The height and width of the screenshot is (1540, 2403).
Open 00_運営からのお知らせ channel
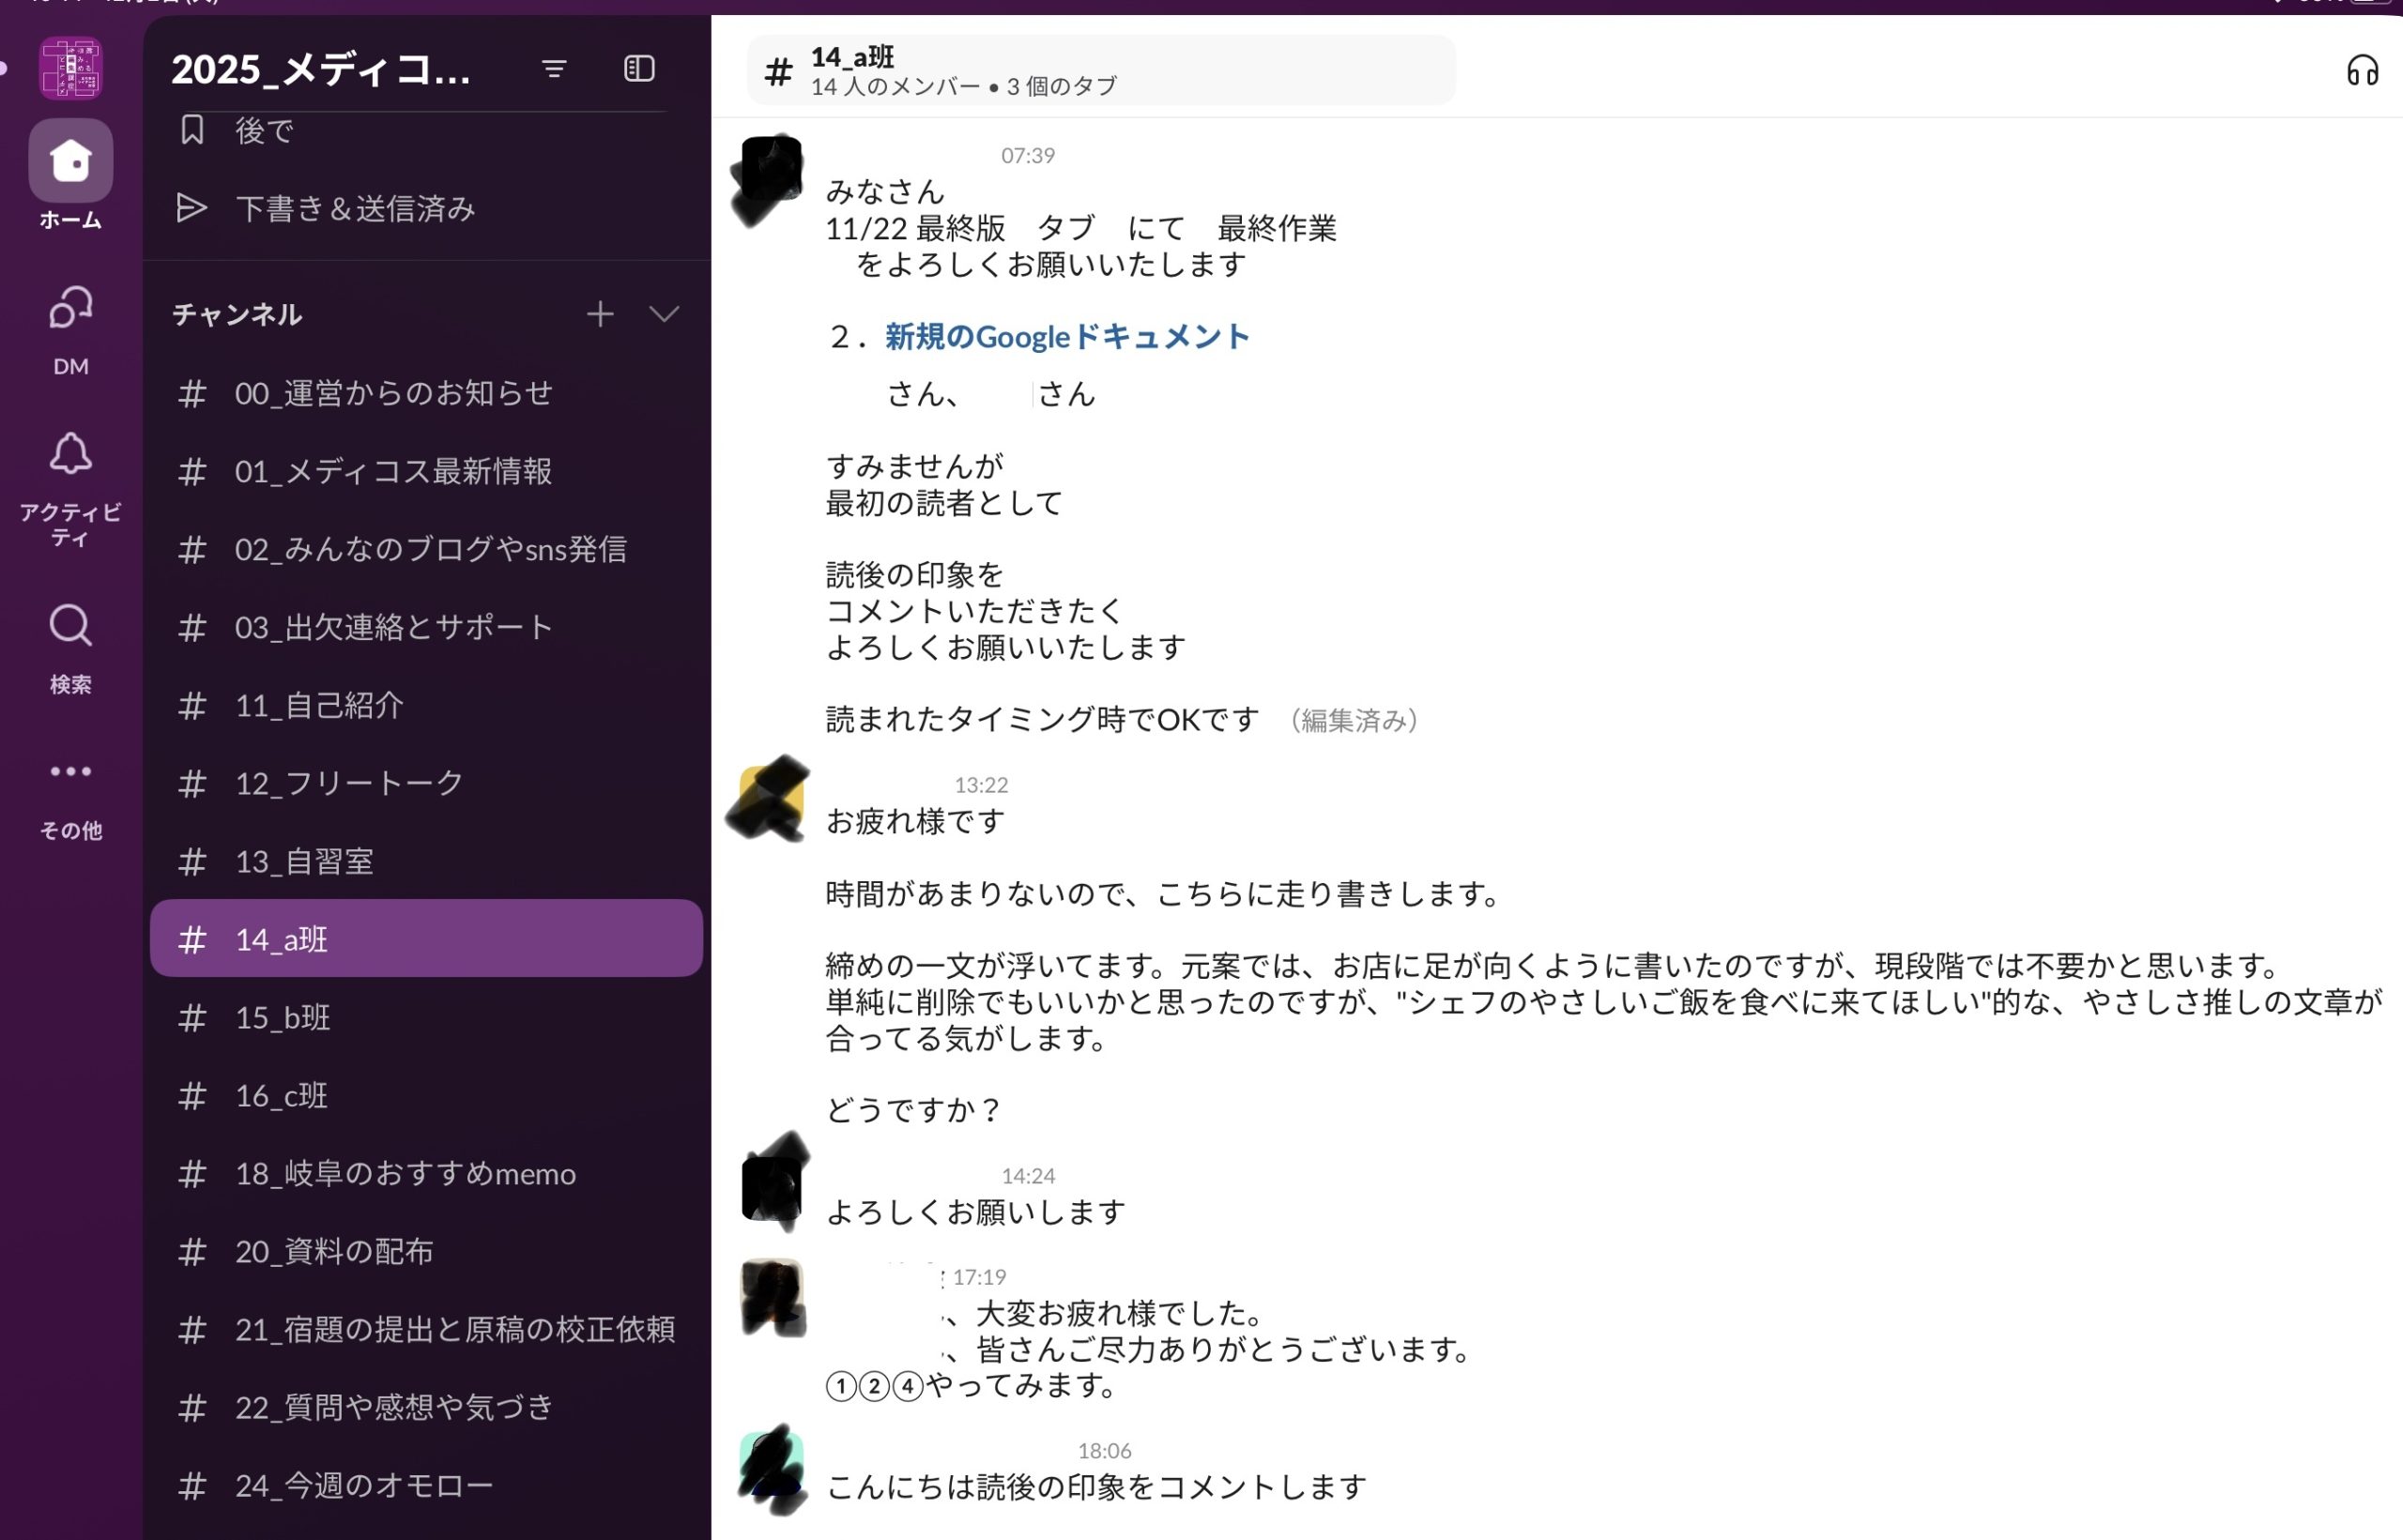(393, 393)
